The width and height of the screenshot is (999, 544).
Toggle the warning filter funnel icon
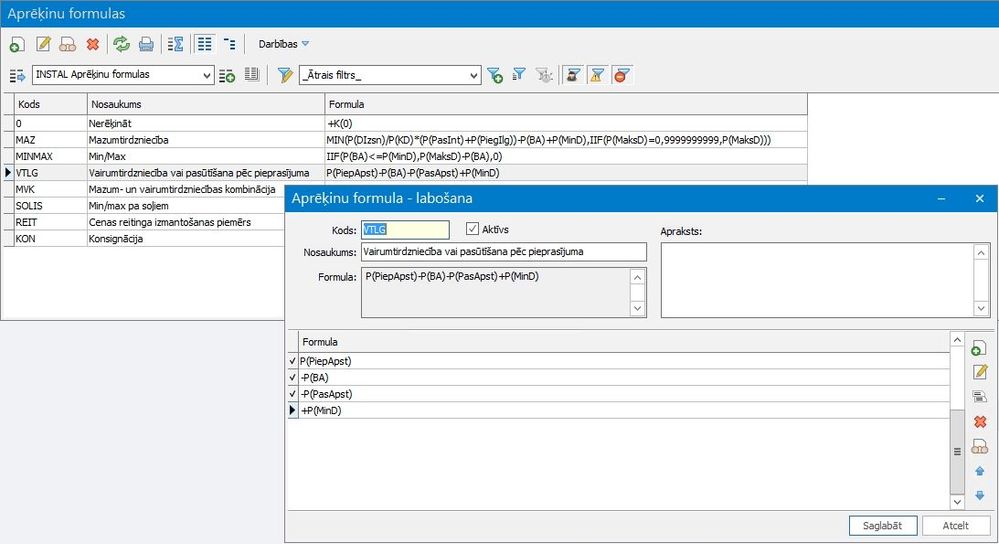tap(597, 75)
